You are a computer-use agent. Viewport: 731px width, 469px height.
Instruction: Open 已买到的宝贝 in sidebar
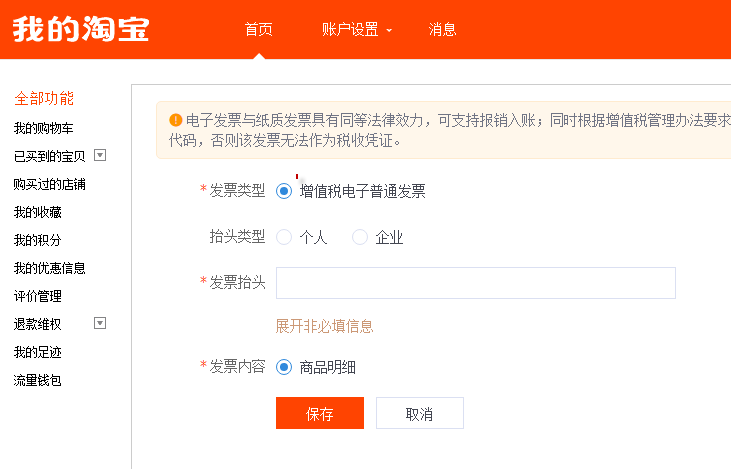(x=49, y=156)
